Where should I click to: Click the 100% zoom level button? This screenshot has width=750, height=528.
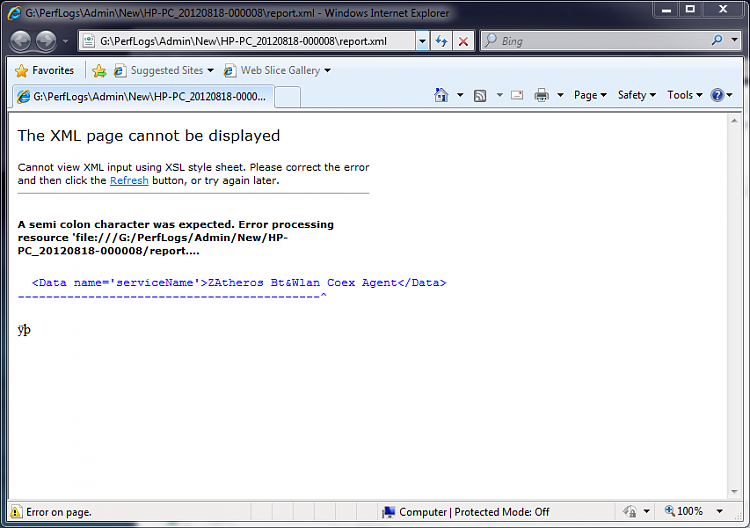click(x=684, y=511)
